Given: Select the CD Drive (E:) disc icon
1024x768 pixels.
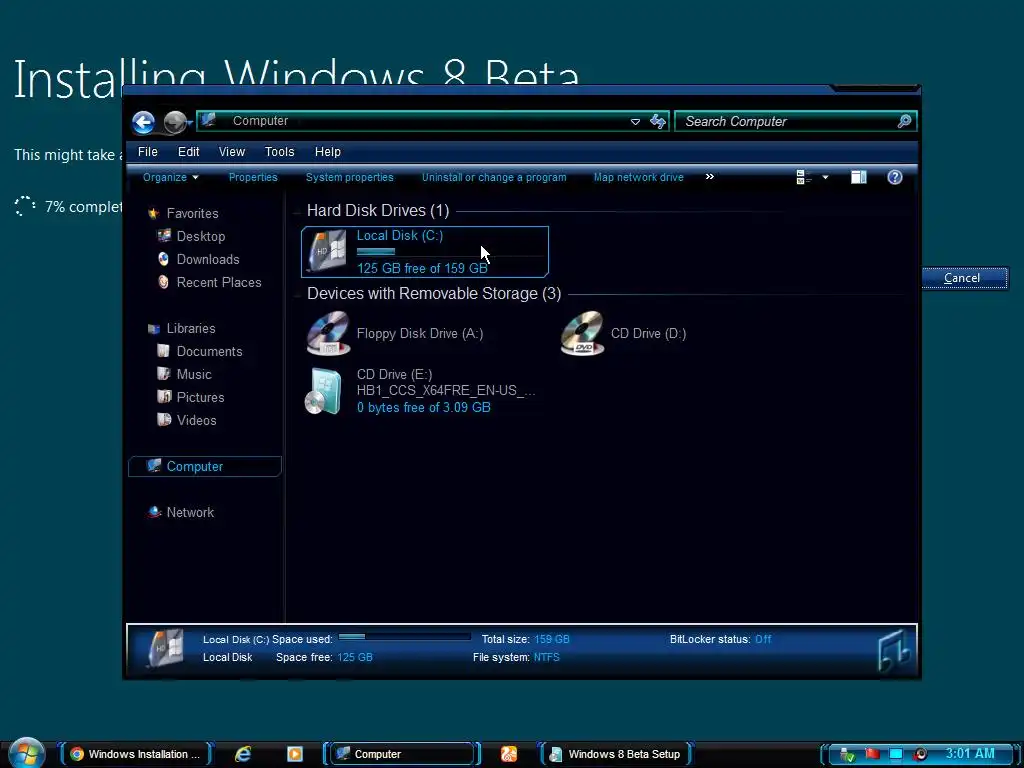Looking at the screenshot, I should pos(323,391).
